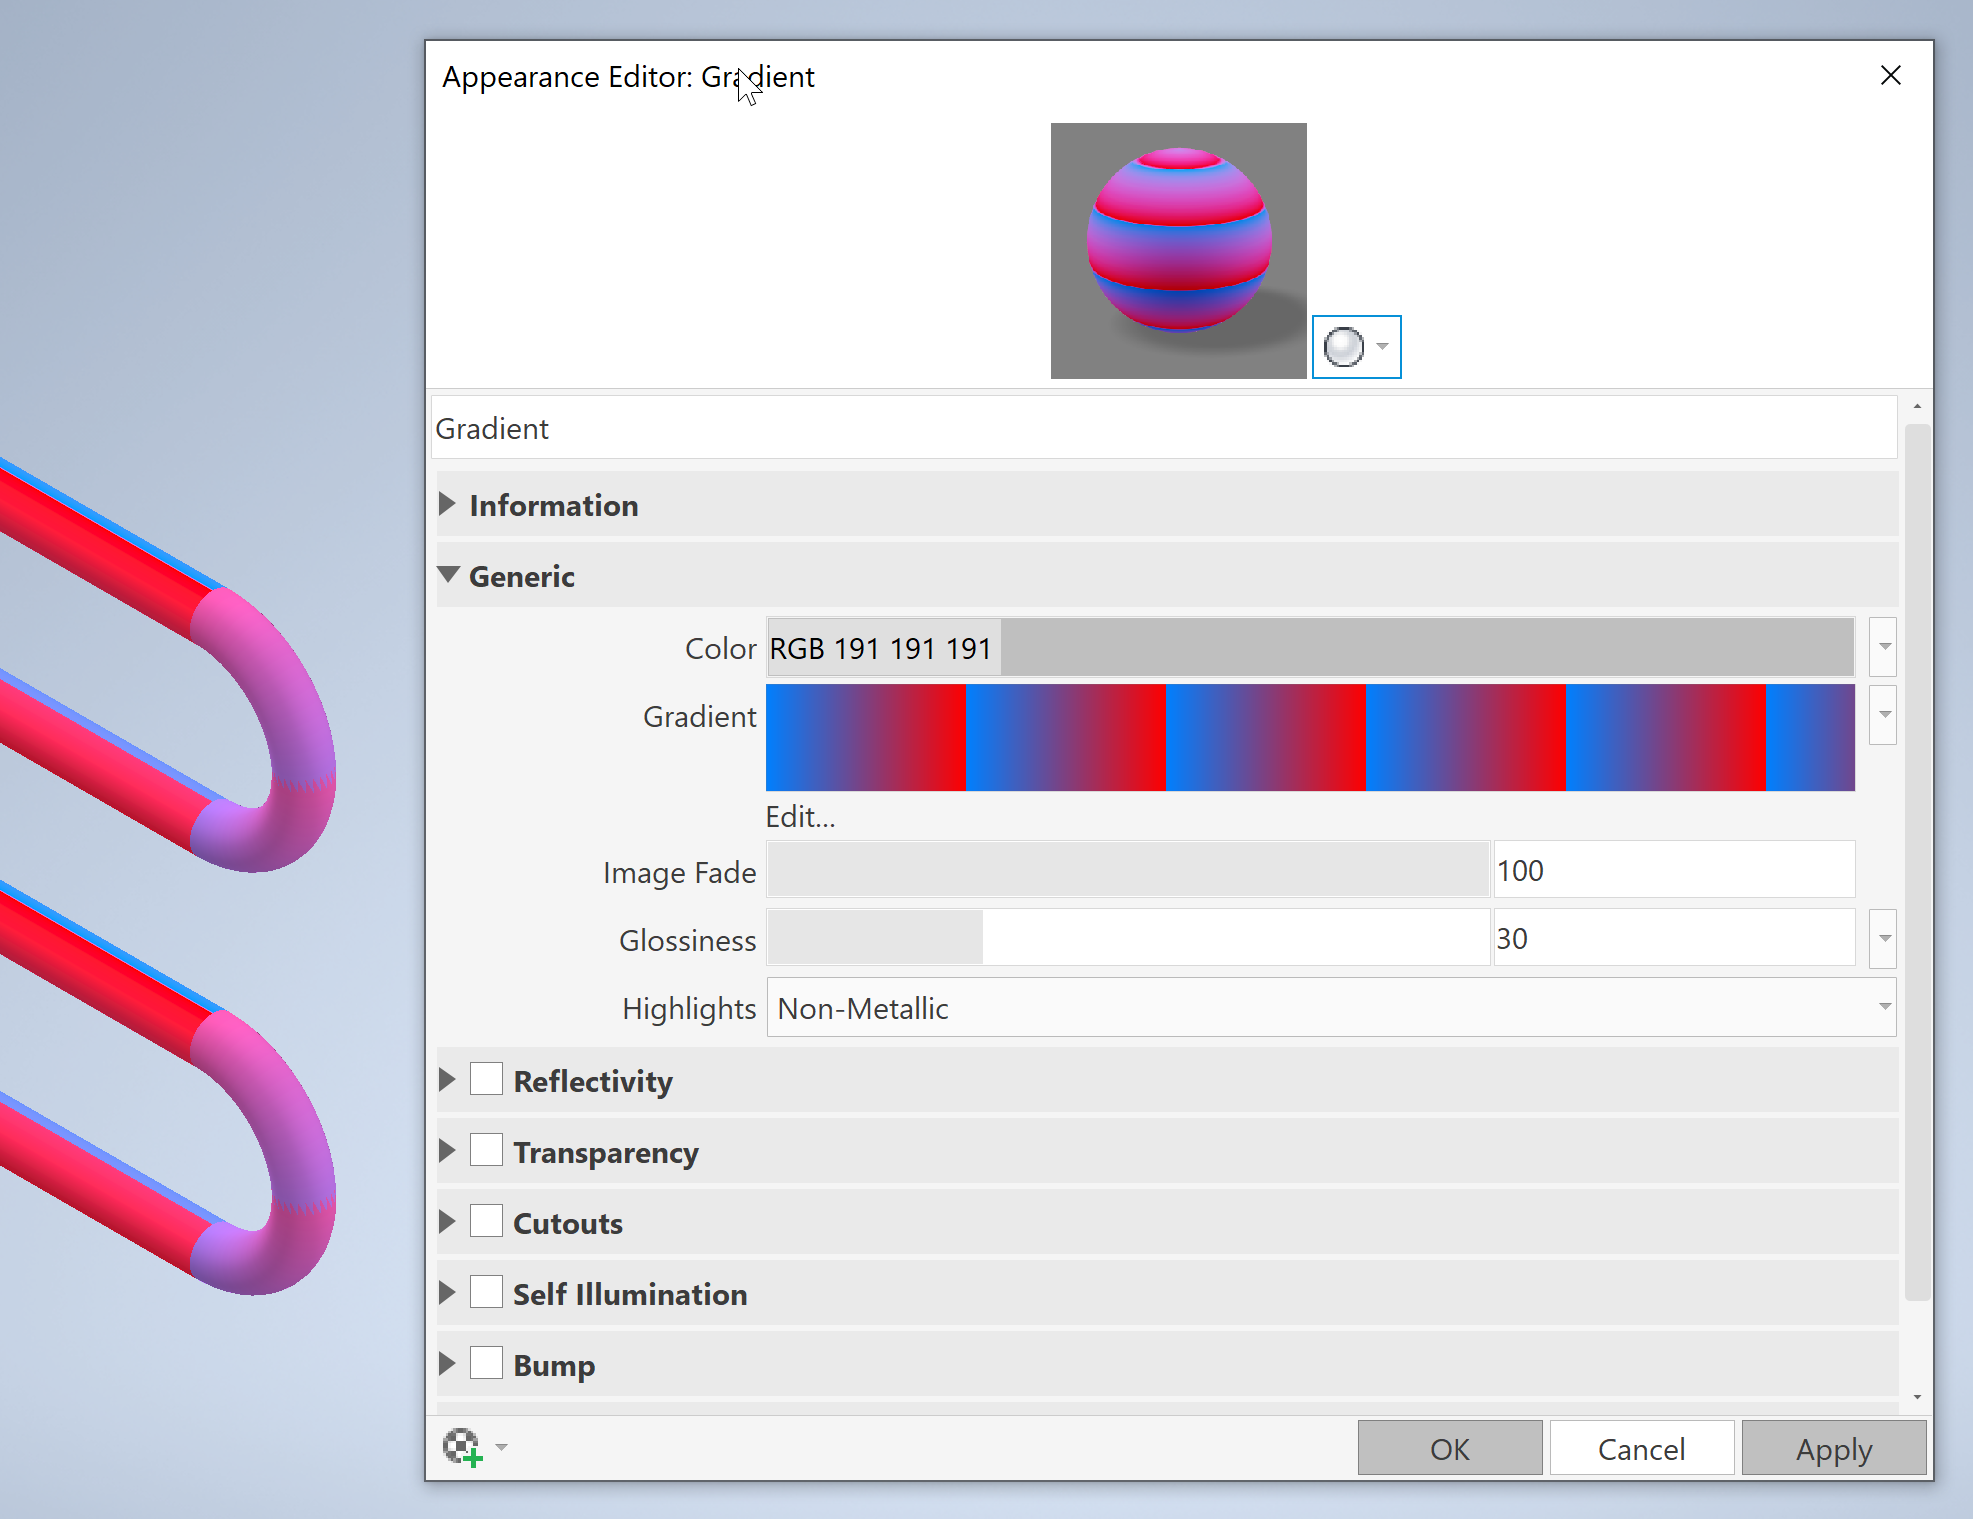Collapse the Generic section
The image size is (1973, 1519).
(448, 576)
